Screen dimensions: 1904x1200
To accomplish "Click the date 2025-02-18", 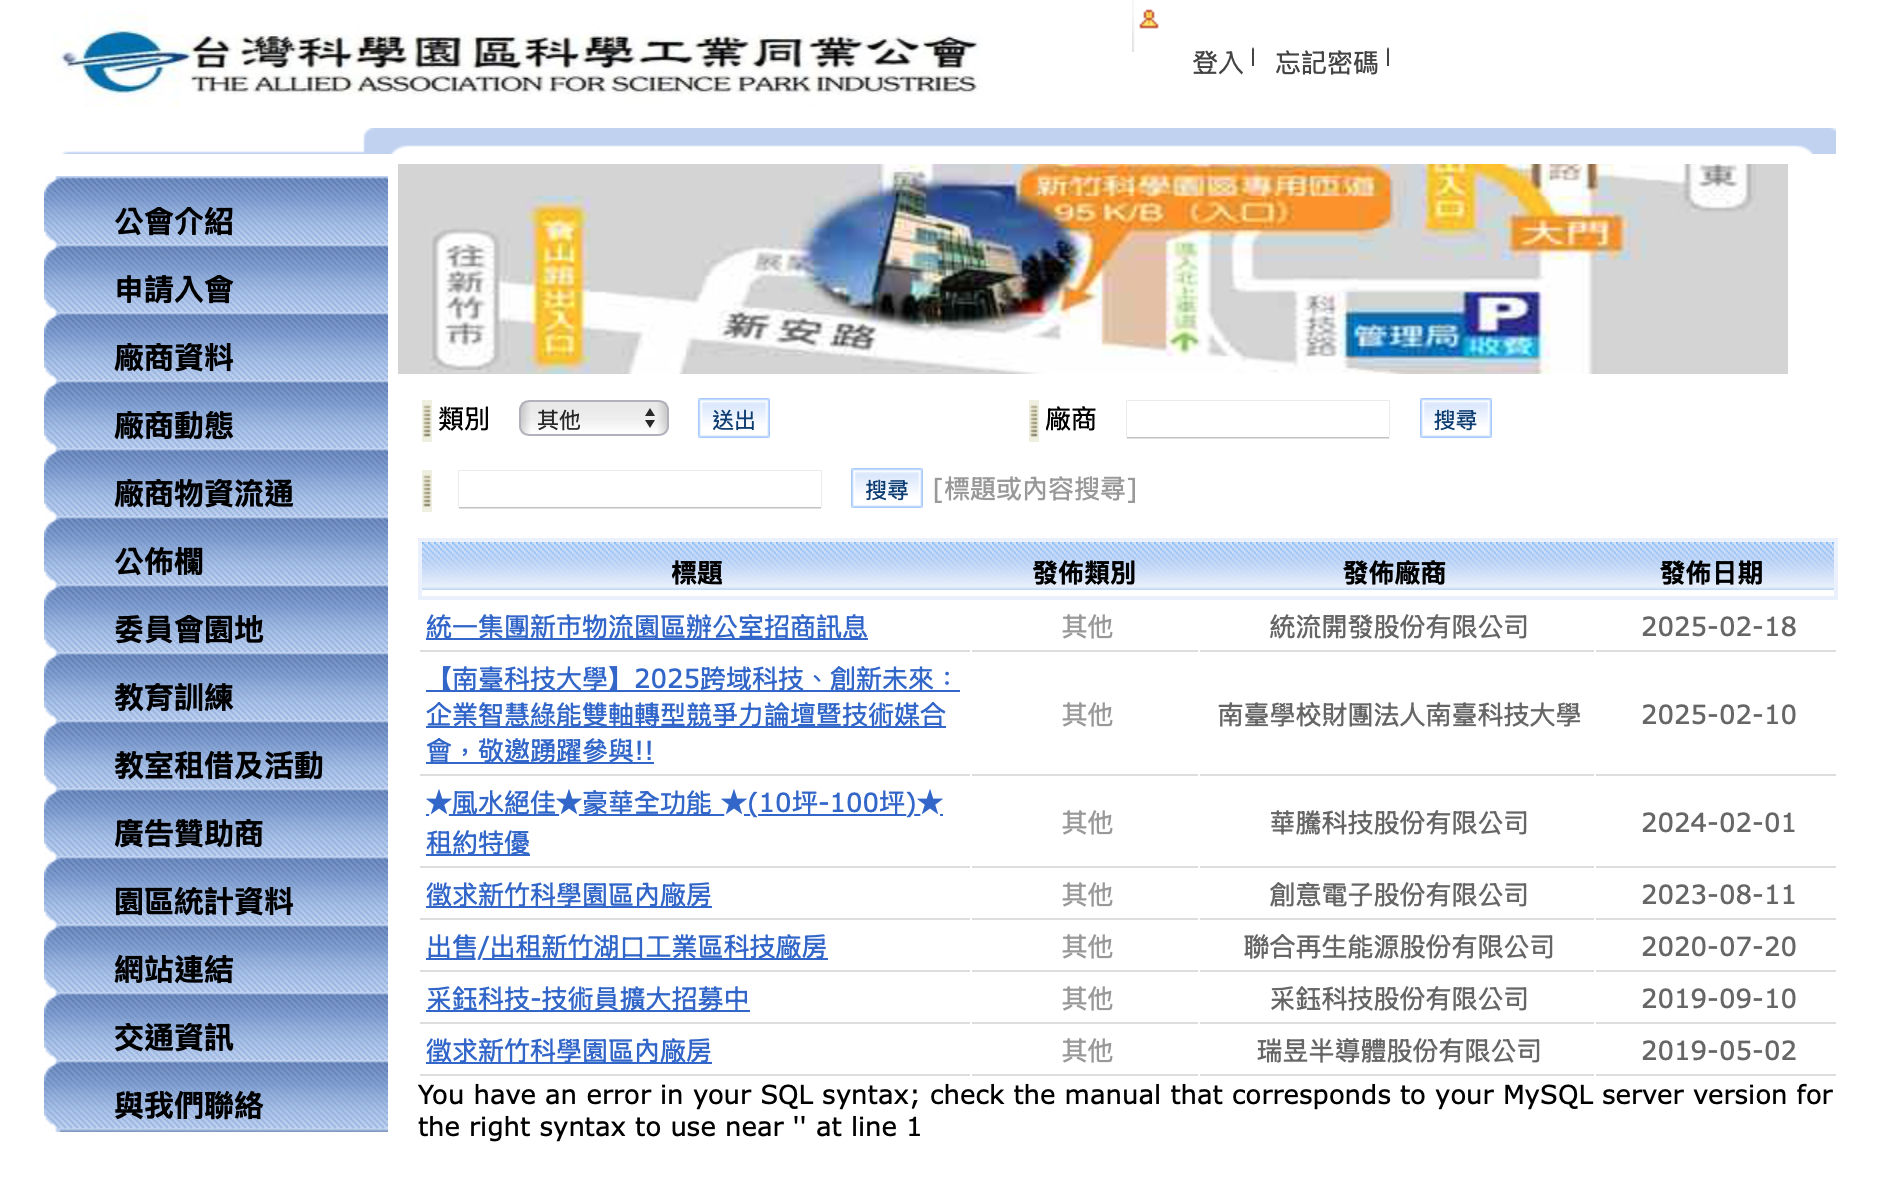I will pos(1718,627).
